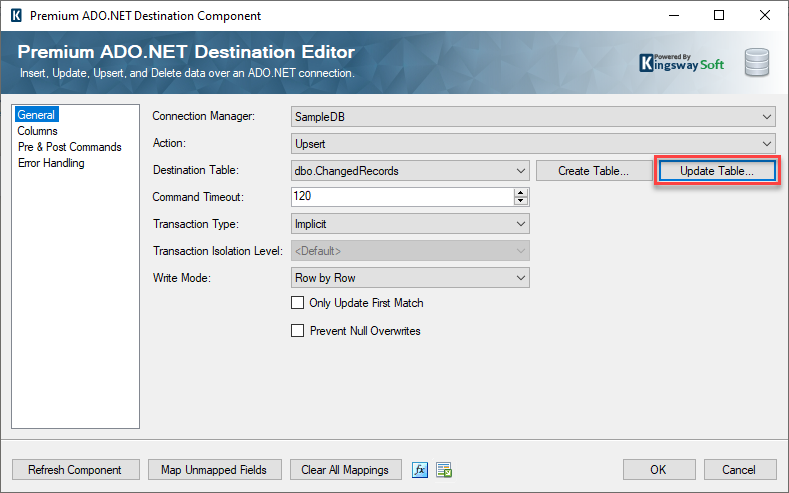Enable Only Update First Match checkbox
Screen dimensions: 789x493
point(297,303)
